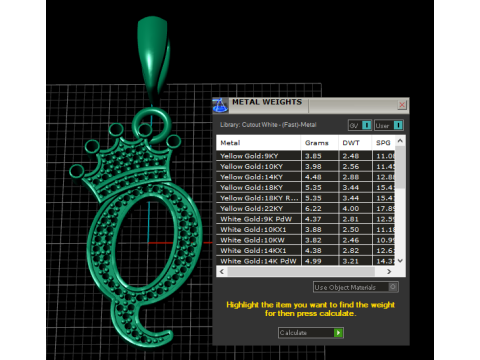Click the Metal Weights flask icon

(x=220, y=106)
